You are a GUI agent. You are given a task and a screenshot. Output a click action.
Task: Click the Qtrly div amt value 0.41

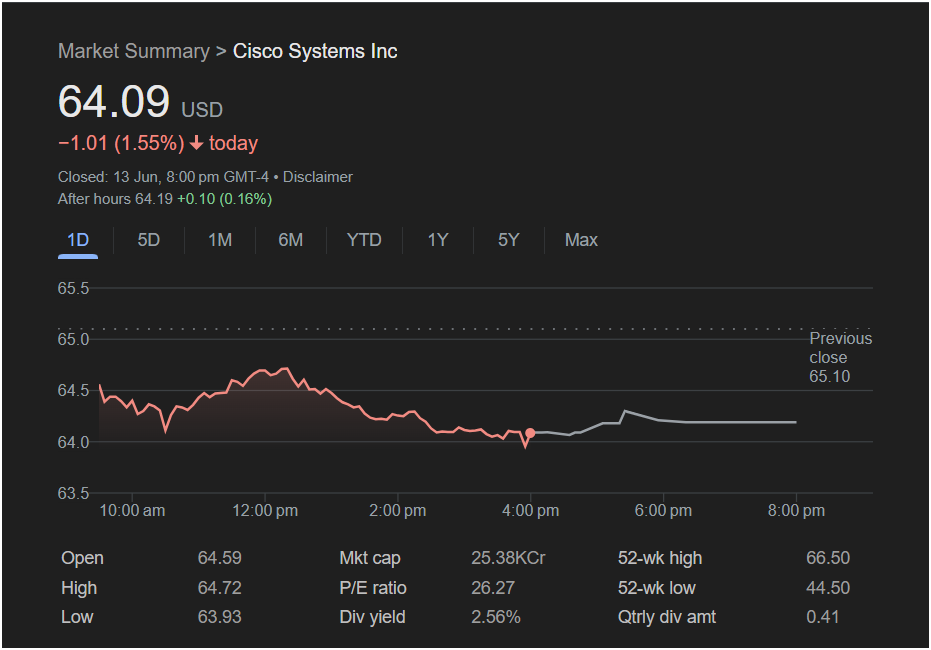click(823, 617)
